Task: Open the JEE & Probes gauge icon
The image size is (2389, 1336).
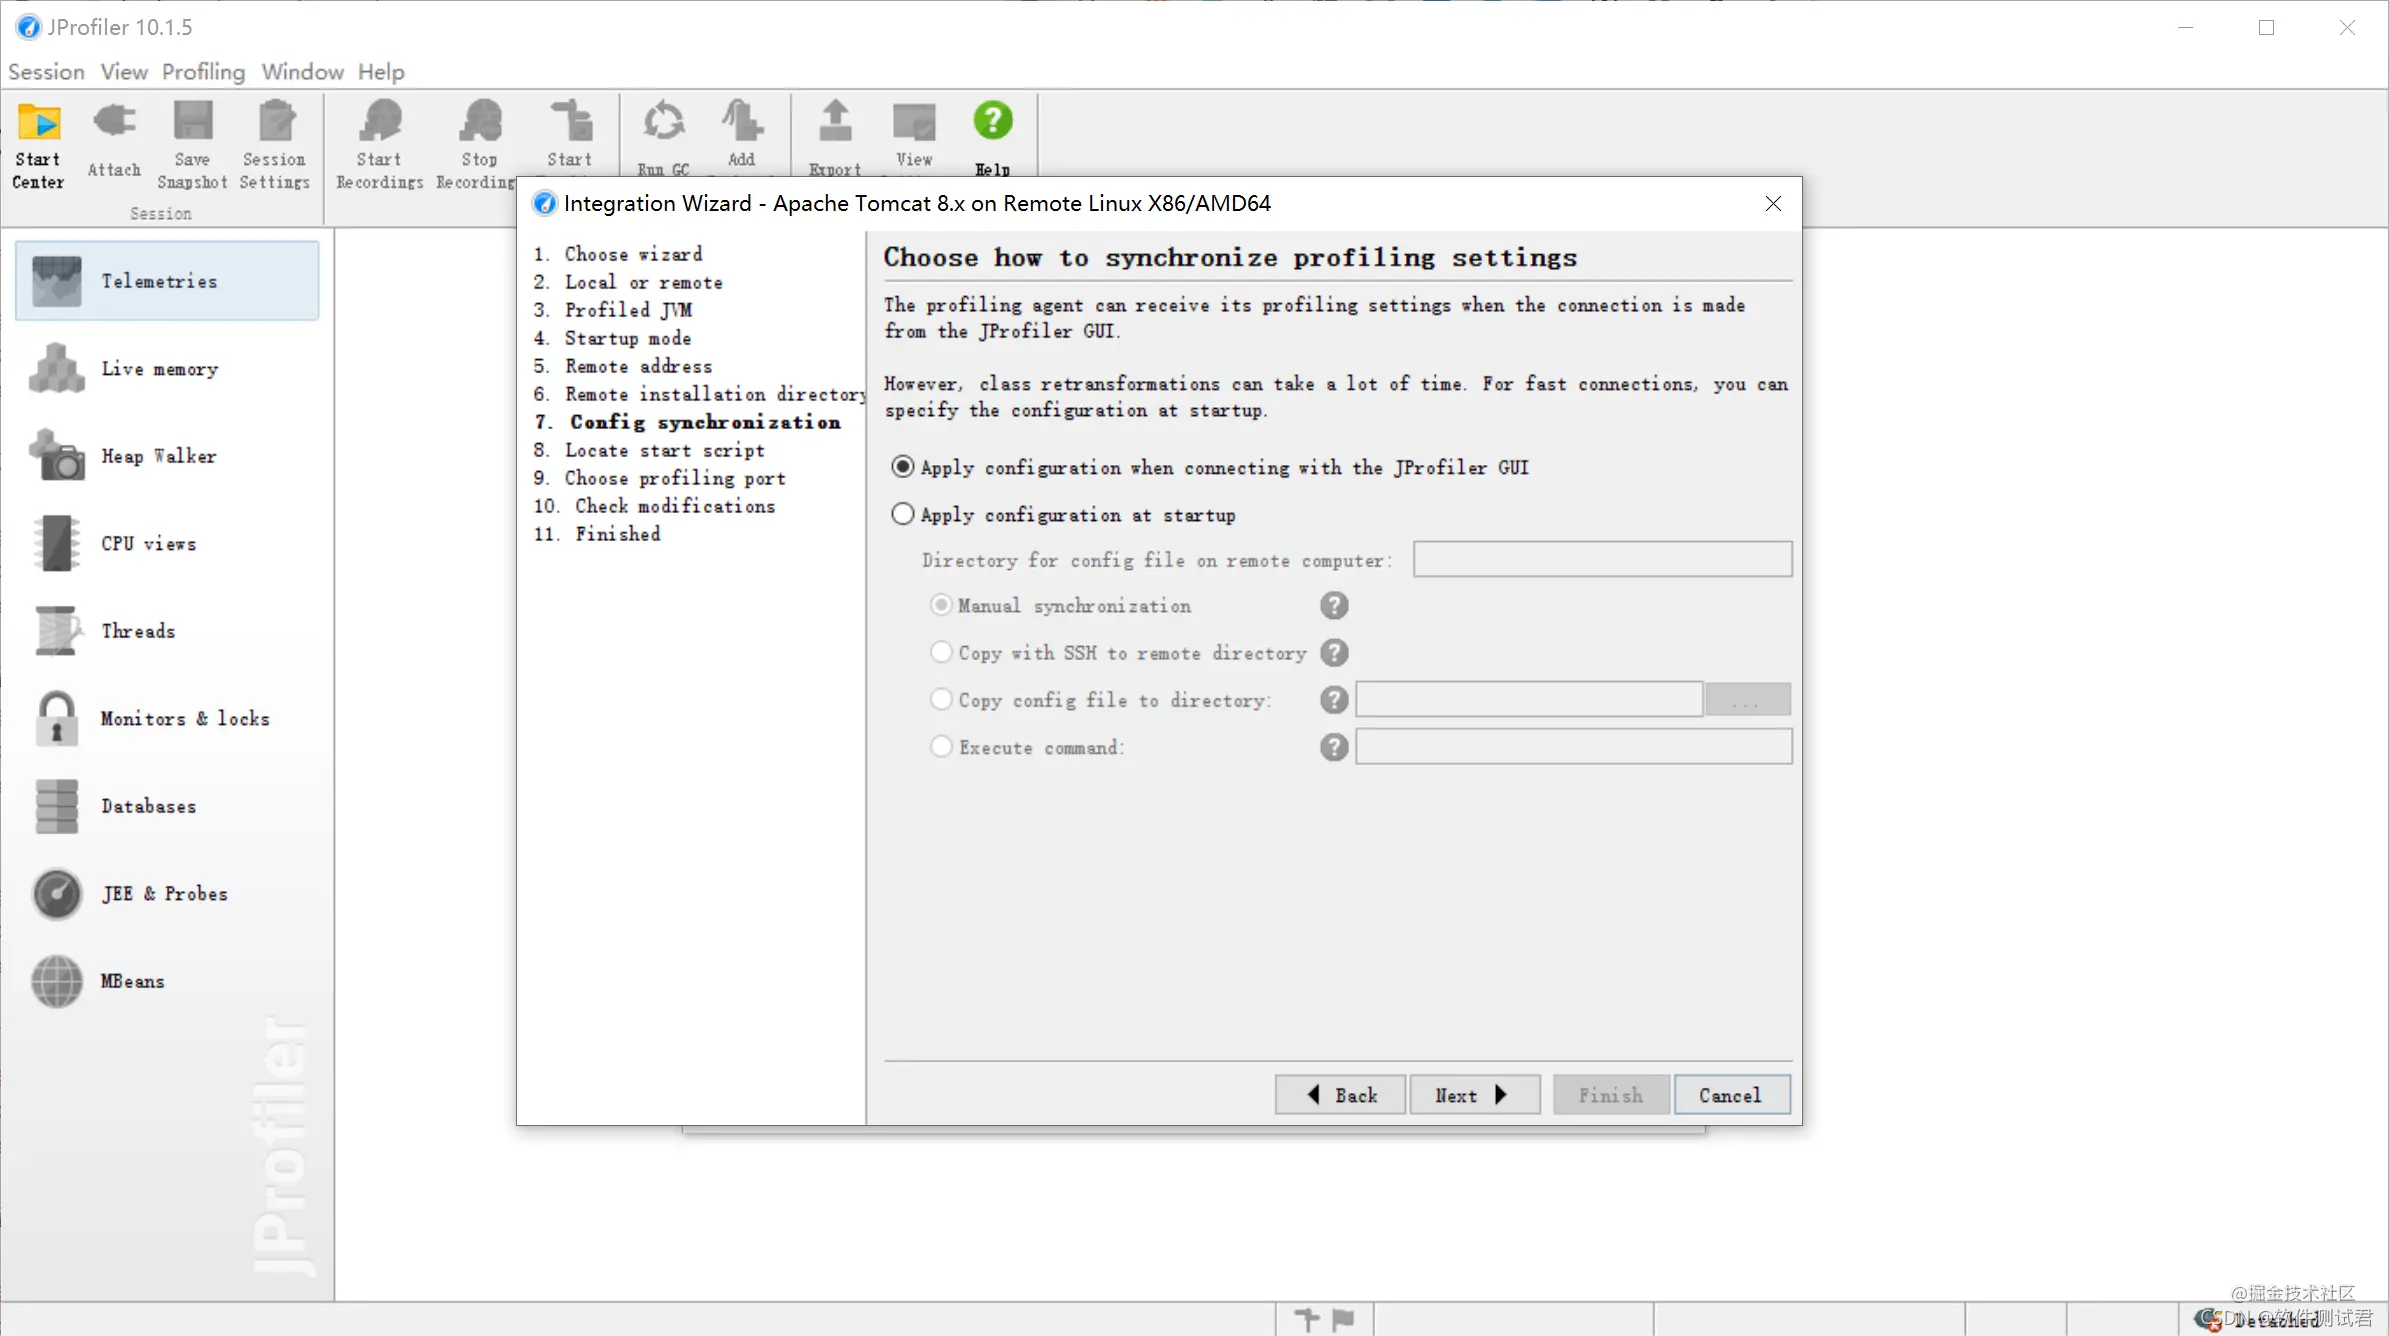Action: click(x=57, y=893)
